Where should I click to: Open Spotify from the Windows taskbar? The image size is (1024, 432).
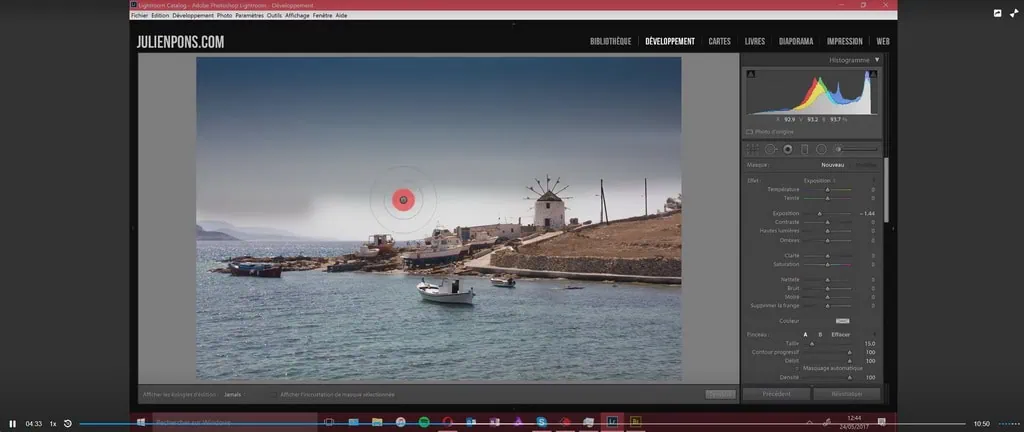click(x=424, y=422)
